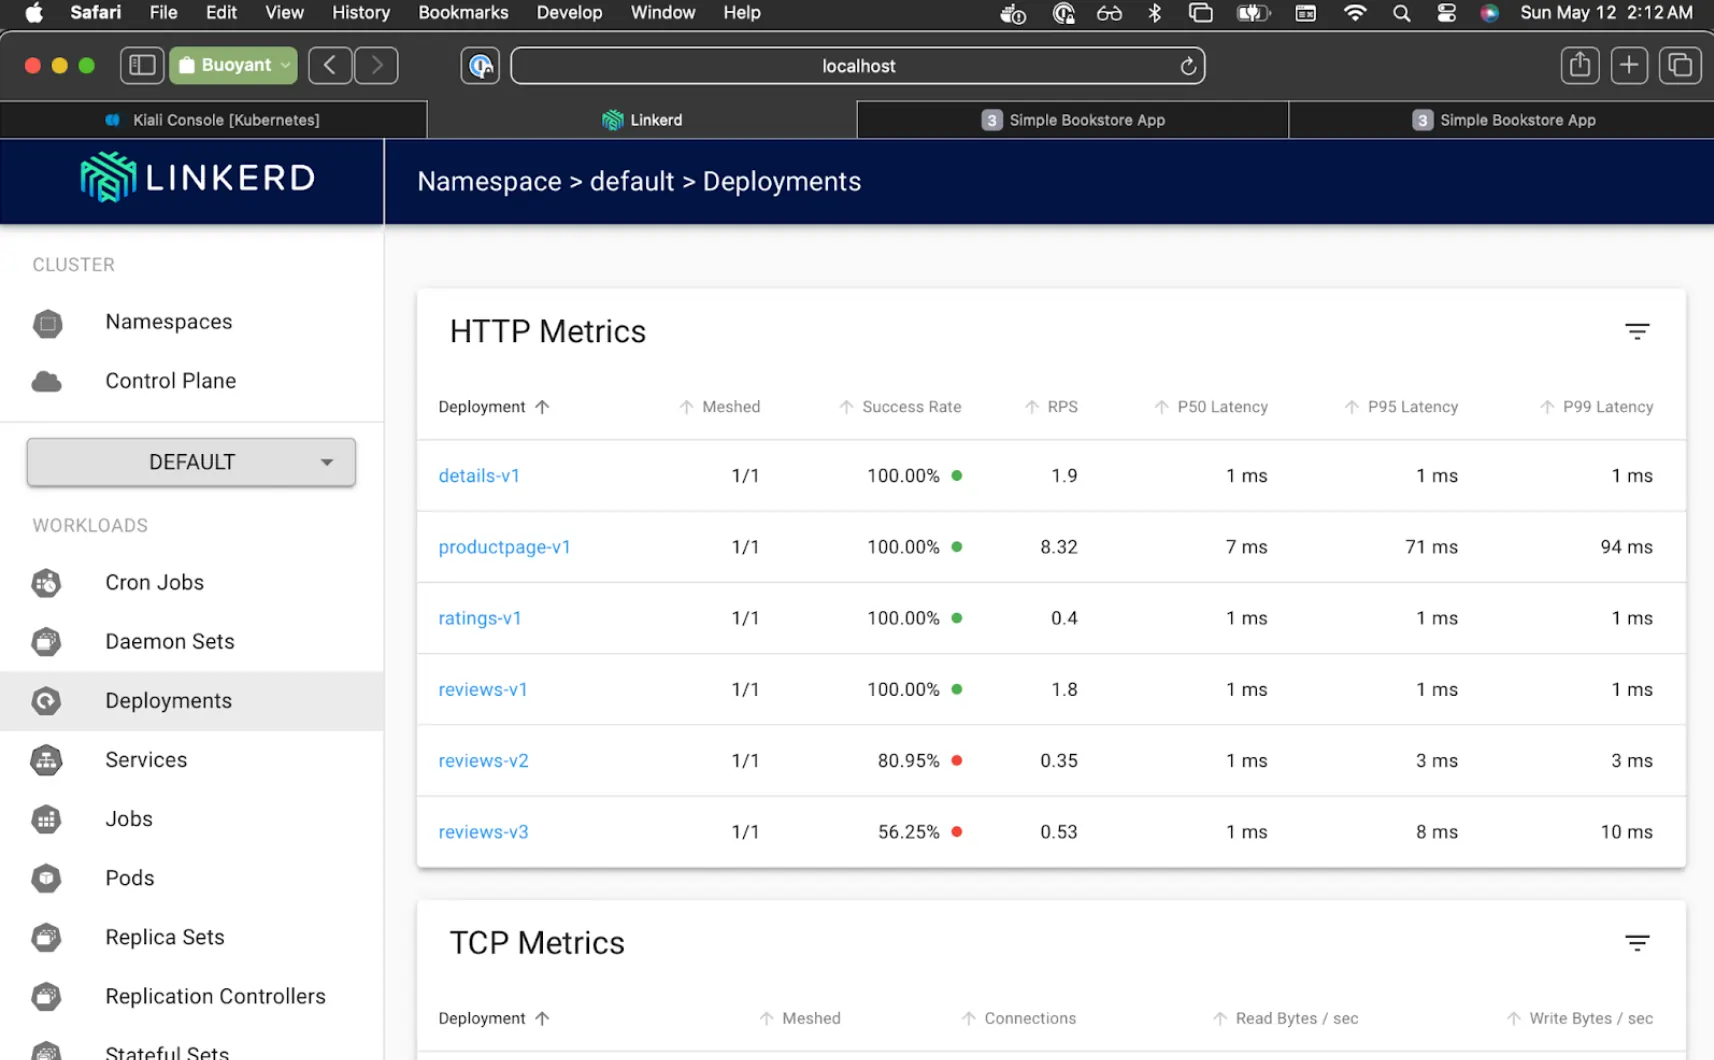
Task: Open the TCP Metrics filter icon
Action: click(x=1637, y=942)
